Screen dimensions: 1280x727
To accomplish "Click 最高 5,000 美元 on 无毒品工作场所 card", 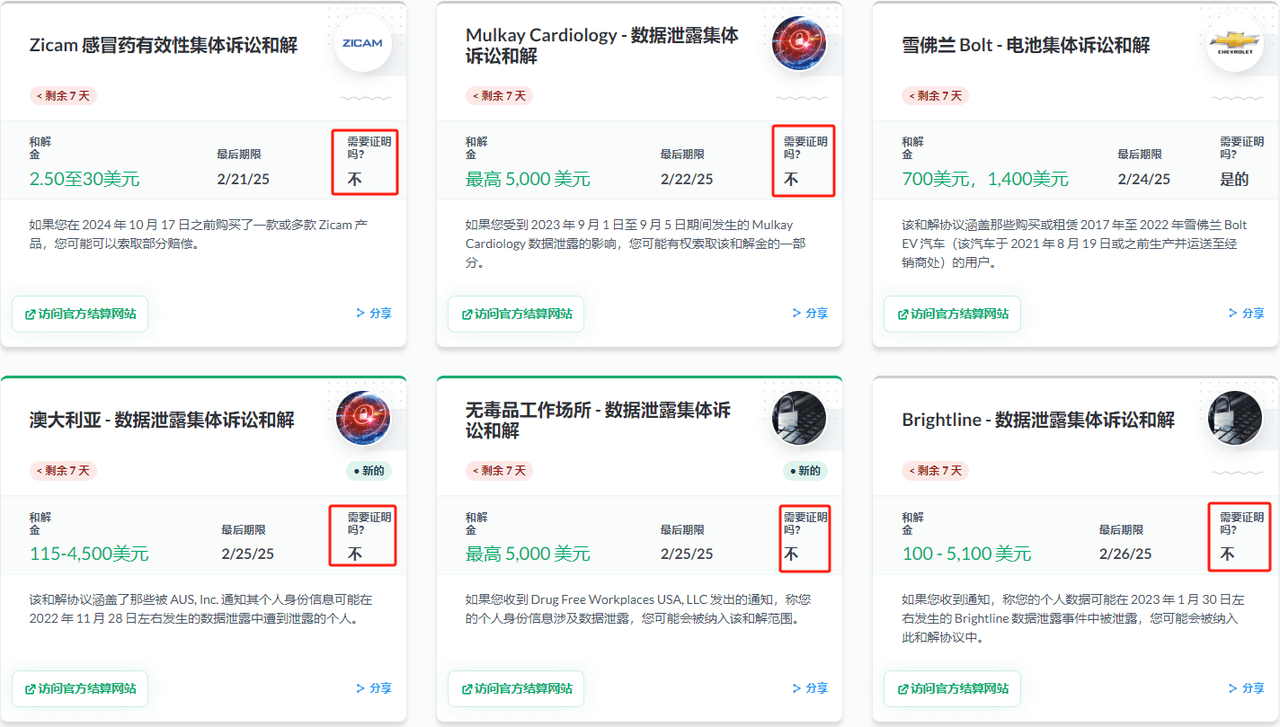I will tap(528, 554).
